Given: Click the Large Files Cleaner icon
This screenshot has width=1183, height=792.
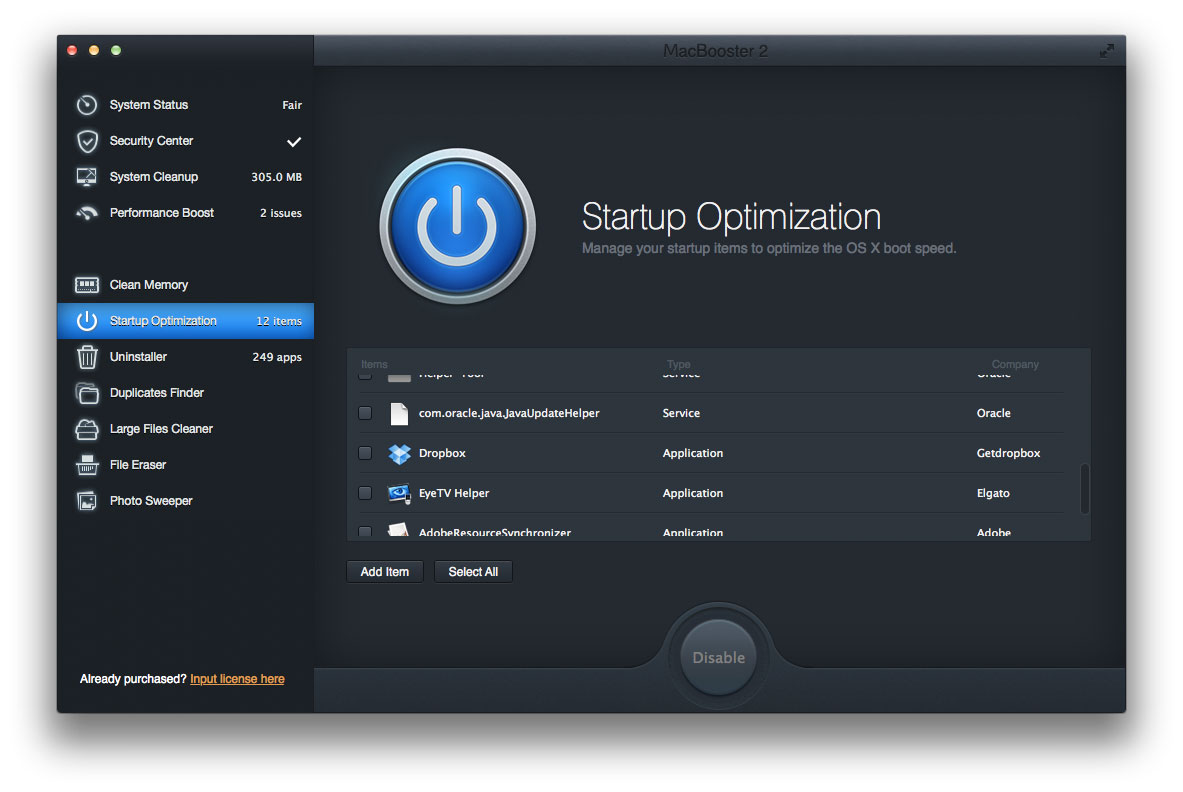Looking at the screenshot, I should [x=87, y=429].
